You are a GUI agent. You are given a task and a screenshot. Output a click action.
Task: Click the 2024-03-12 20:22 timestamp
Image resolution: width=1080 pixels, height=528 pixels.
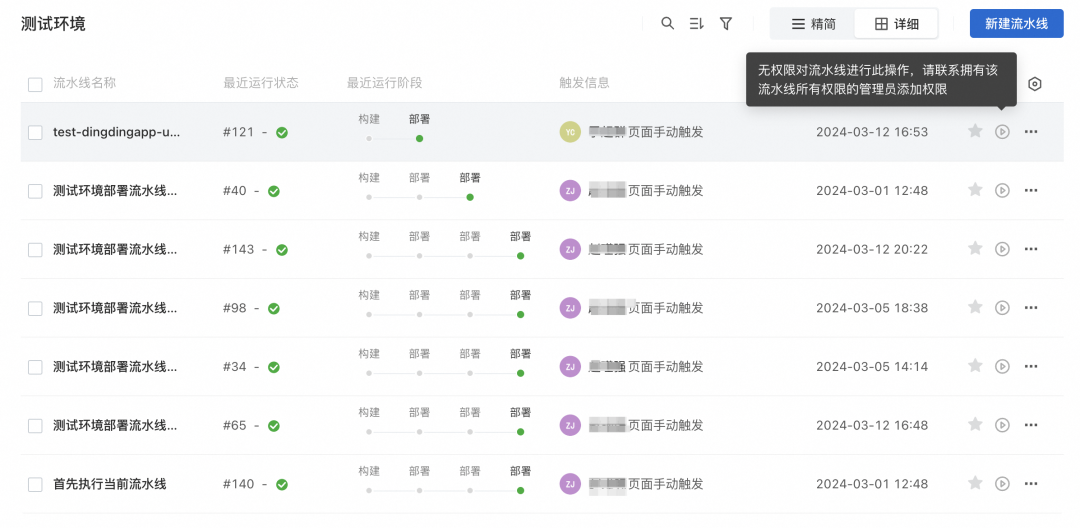click(872, 249)
